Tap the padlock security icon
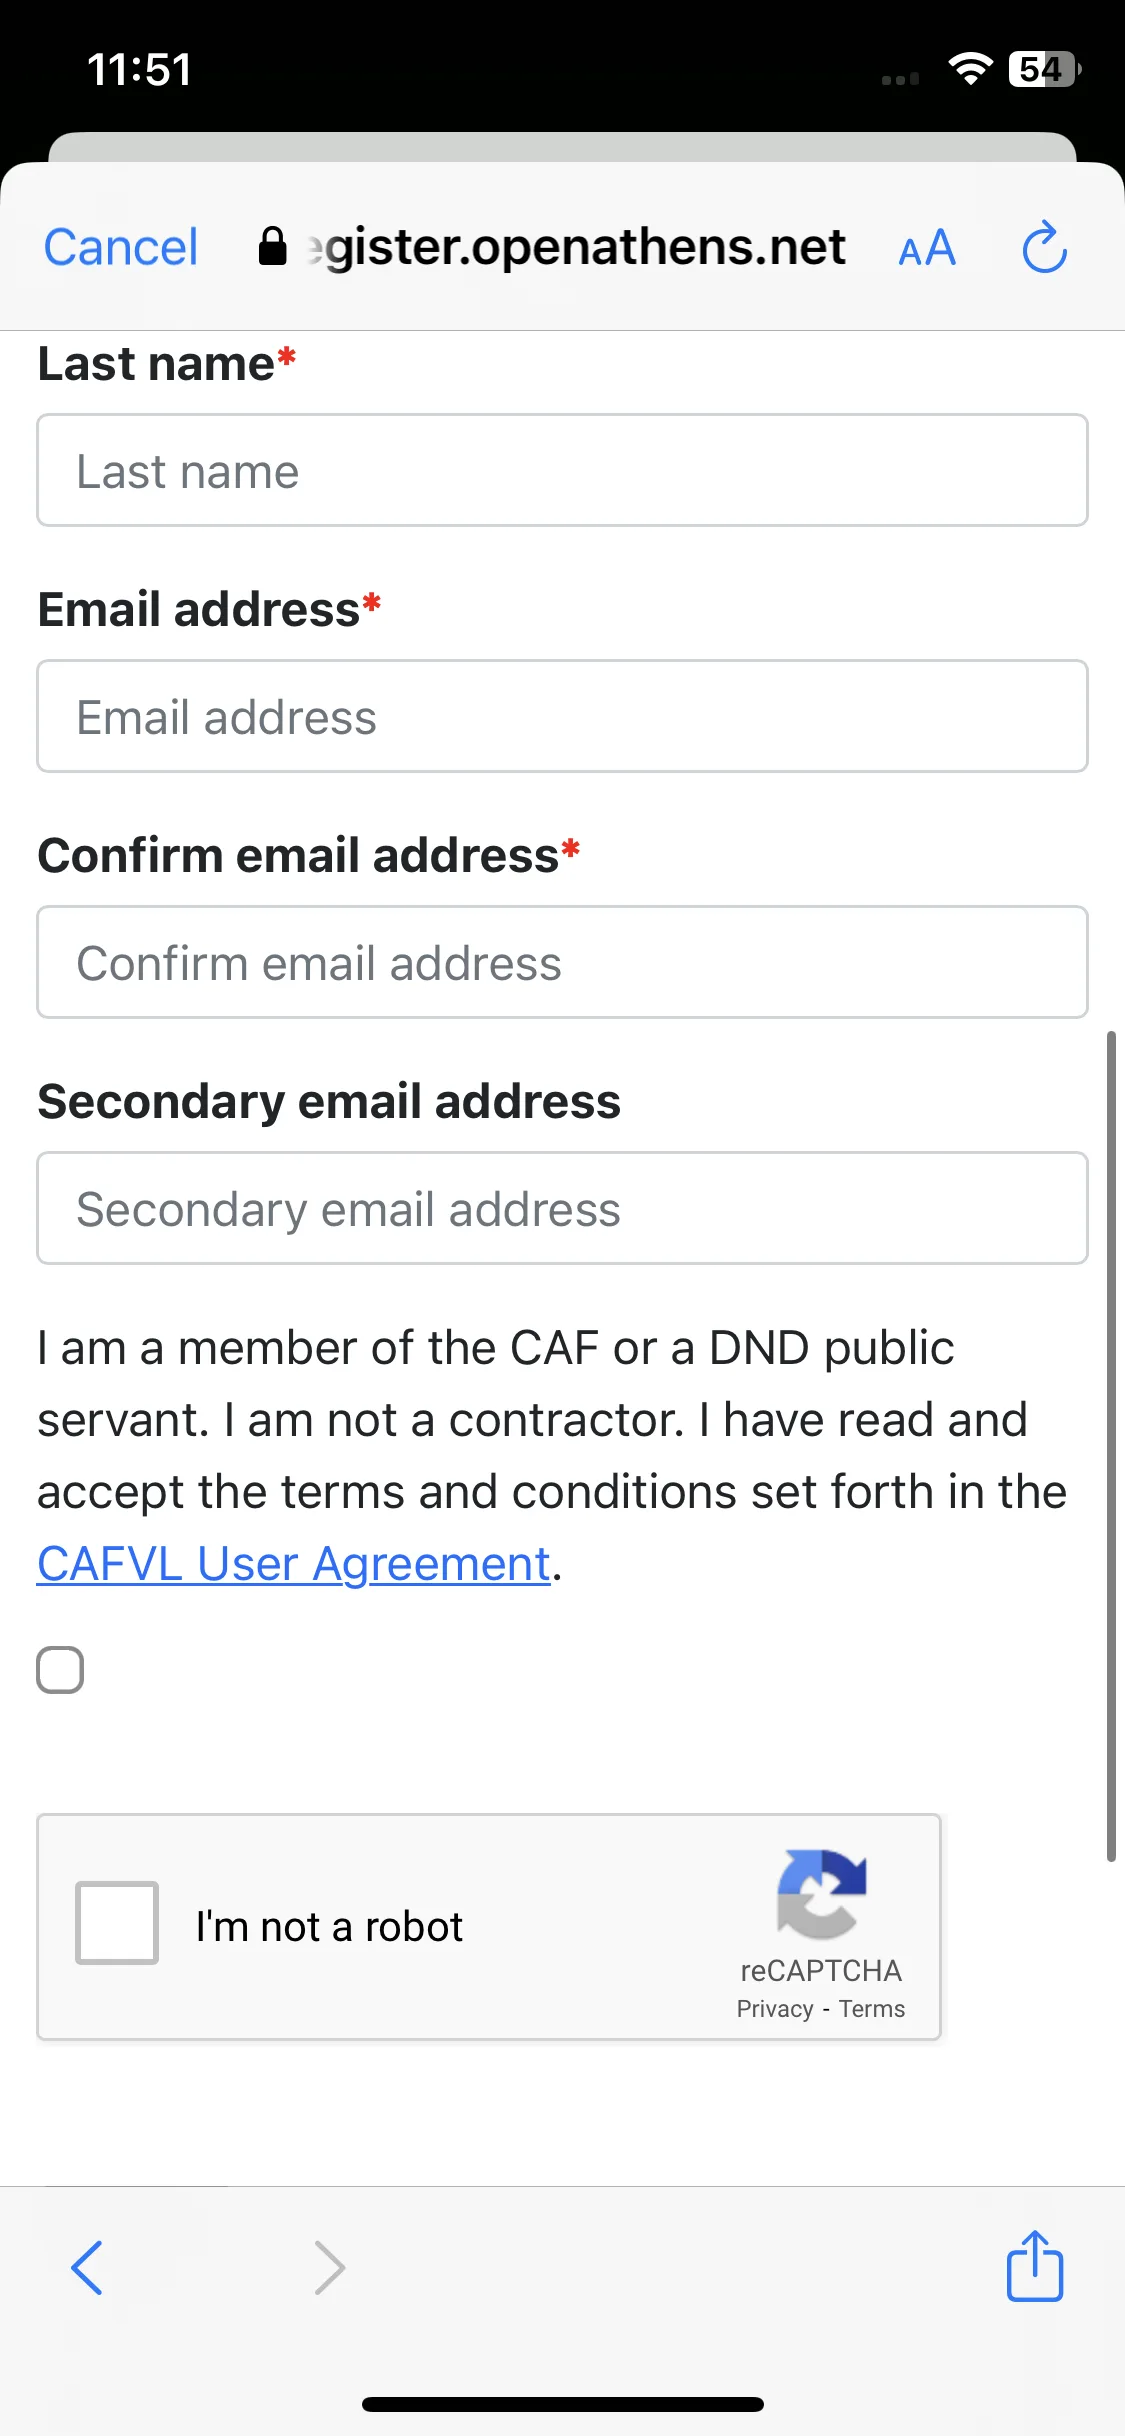Image resolution: width=1125 pixels, height=2436 pixels. click(272, 246)
